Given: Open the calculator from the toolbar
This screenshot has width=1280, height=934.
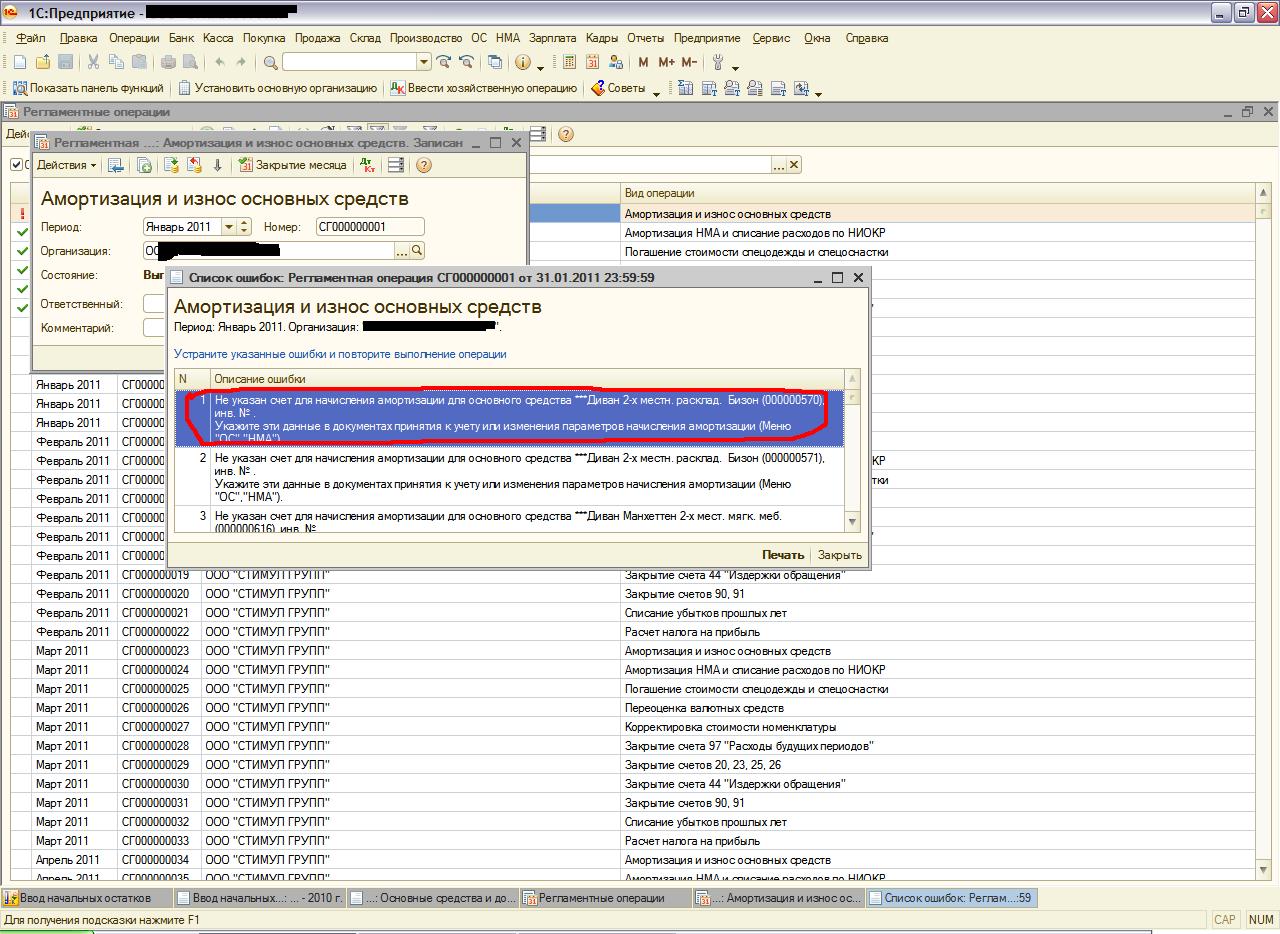Looking at the screenshot, I should [569, 62].
